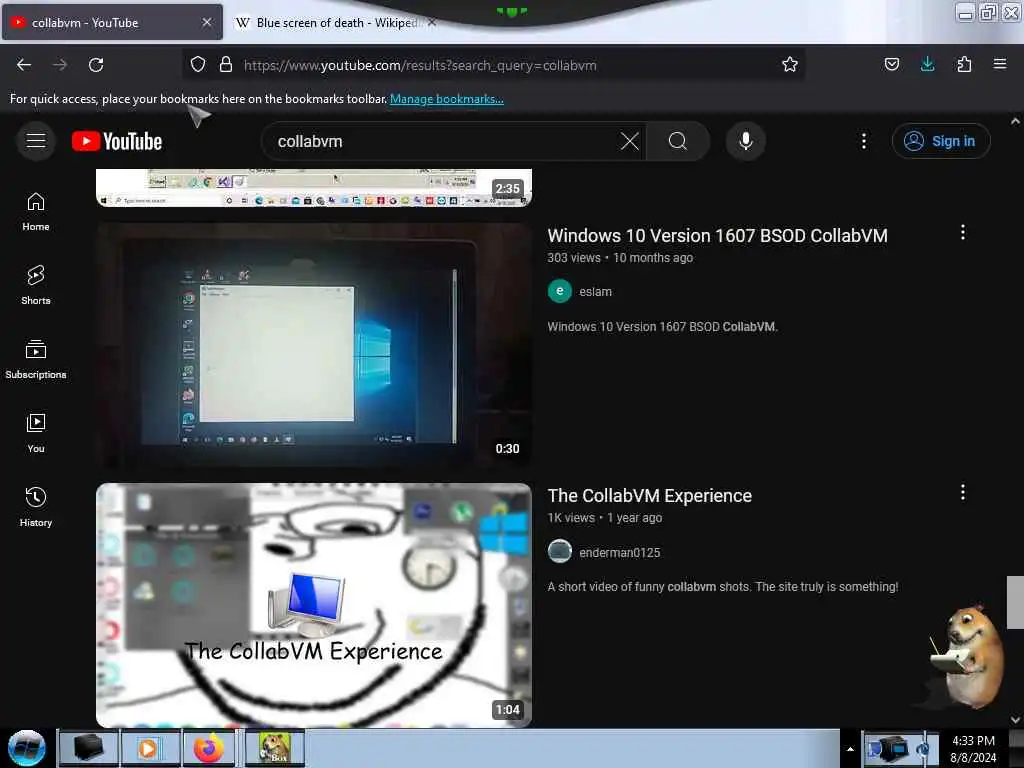Screen dimensions: 1024x768
Task: Click the scrollbar up arrow
Action: point(1015,121)
